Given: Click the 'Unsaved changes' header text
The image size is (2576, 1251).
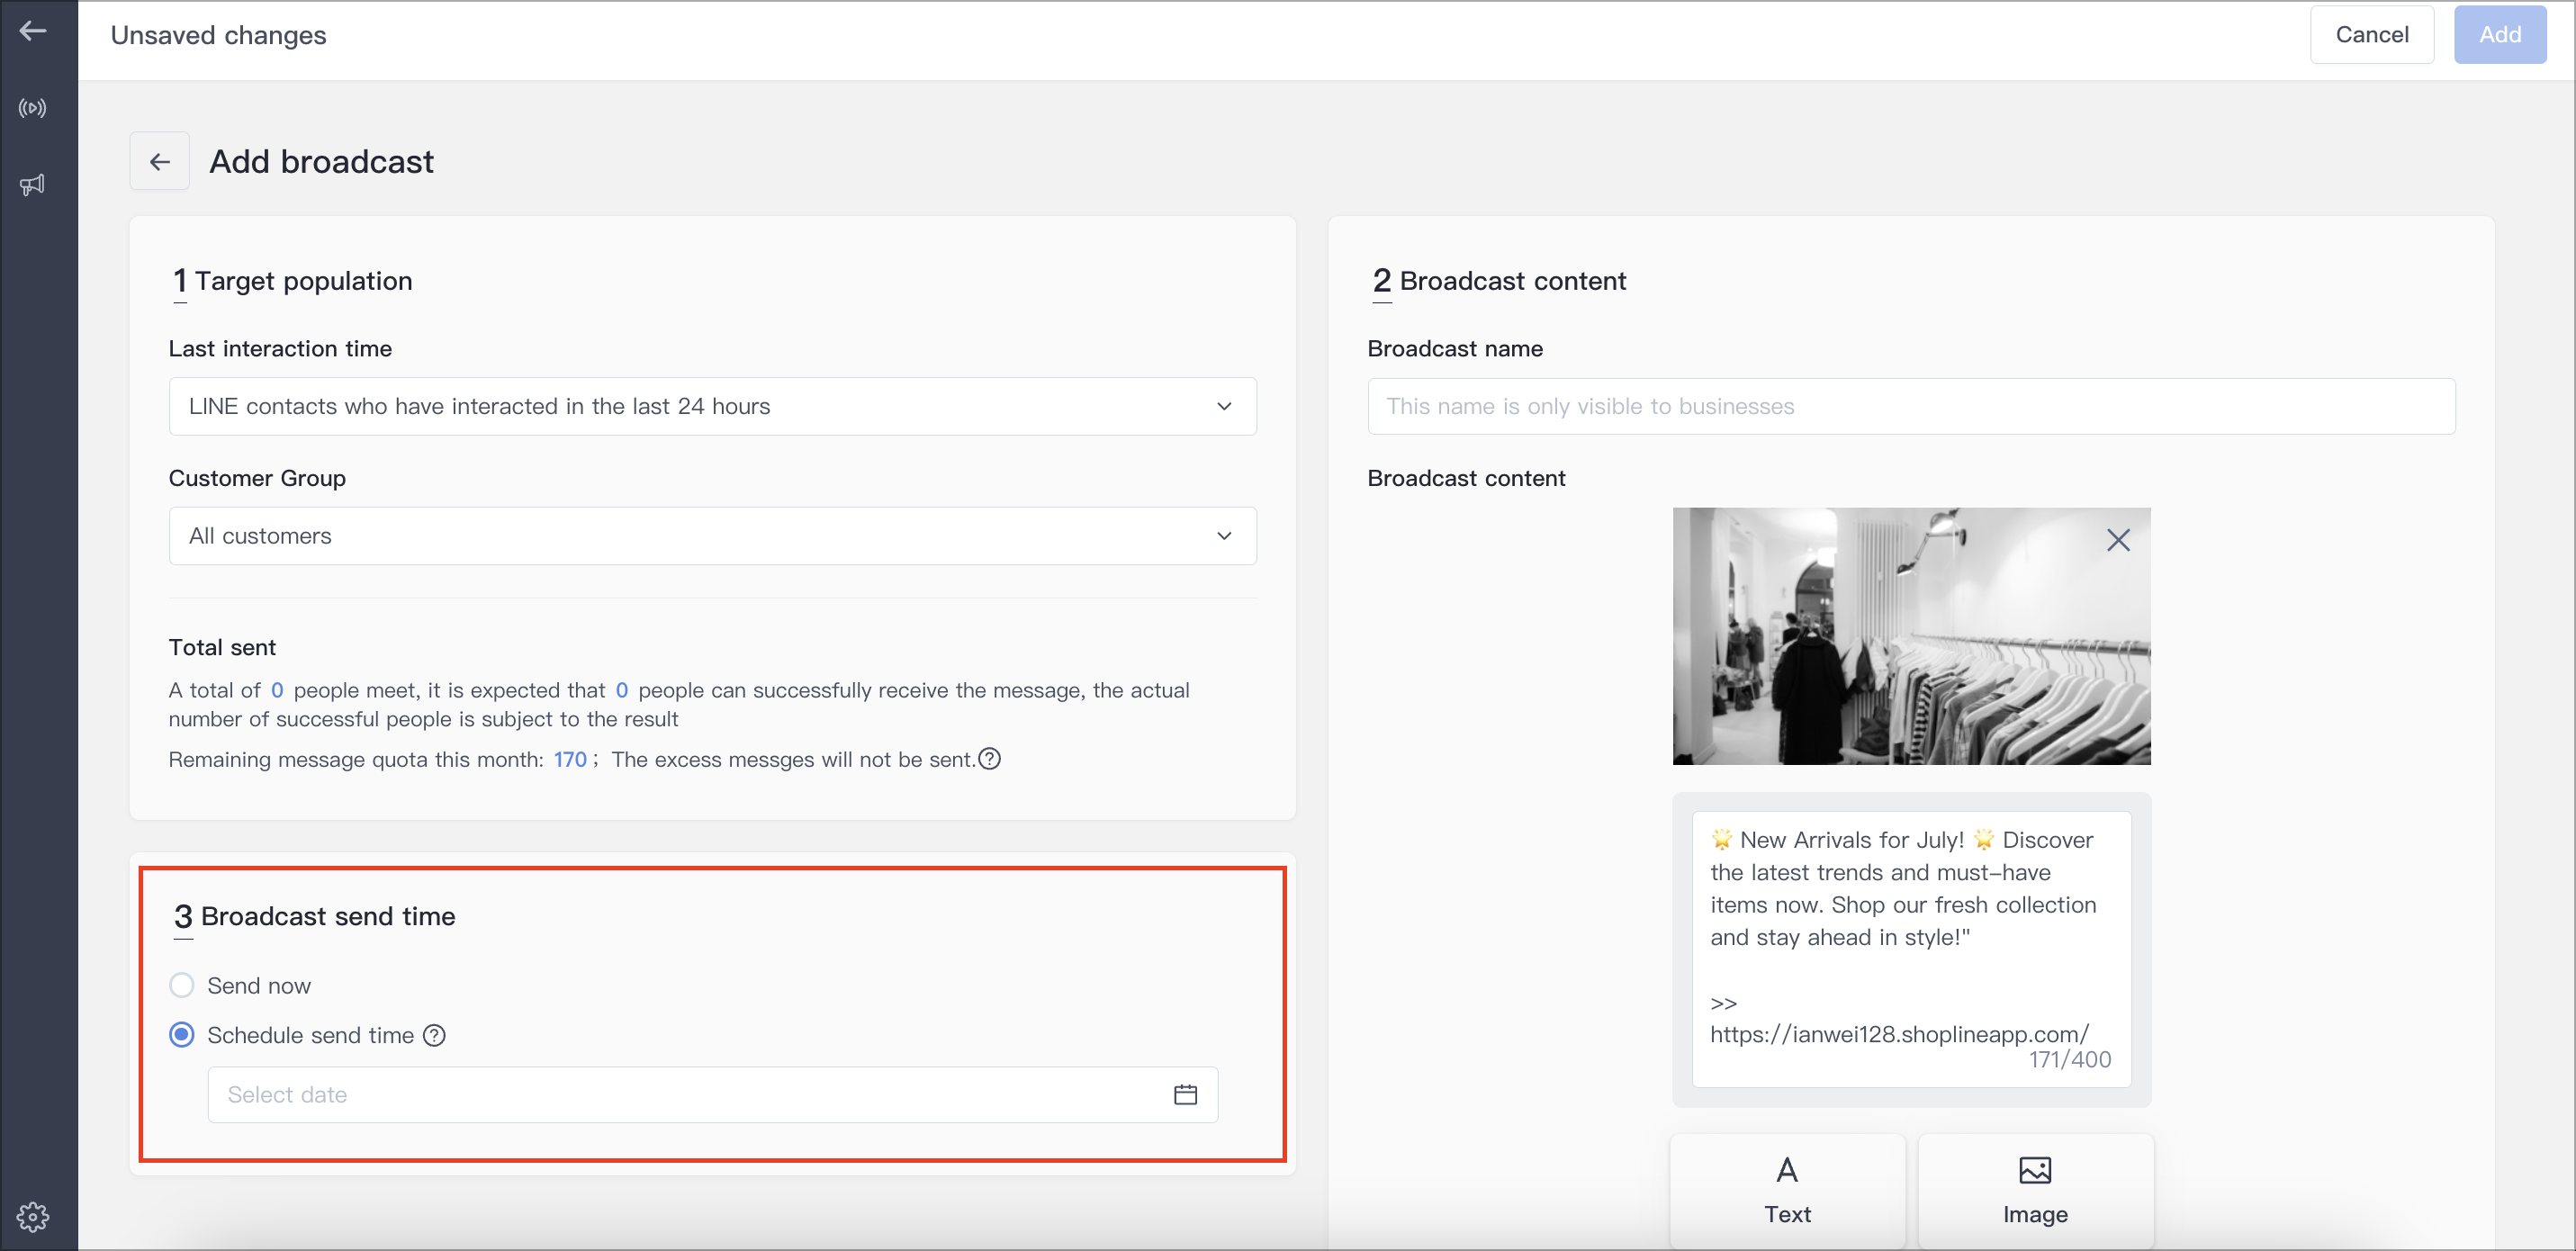Looking at the screenshot, I should pos(218,35).
